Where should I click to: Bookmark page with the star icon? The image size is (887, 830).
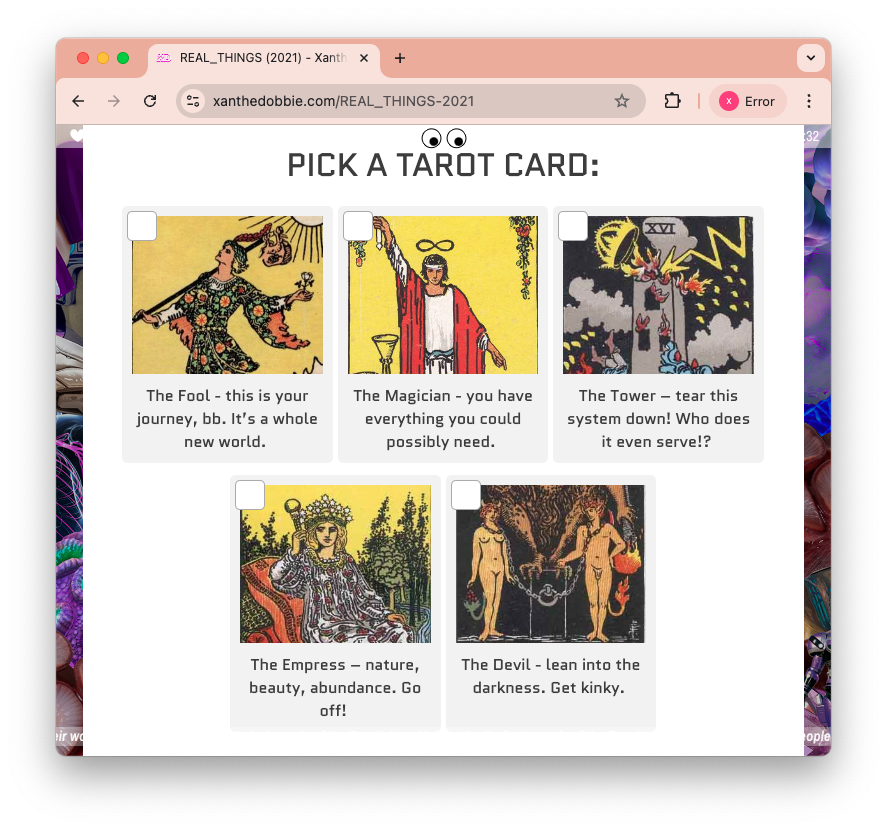622,101
